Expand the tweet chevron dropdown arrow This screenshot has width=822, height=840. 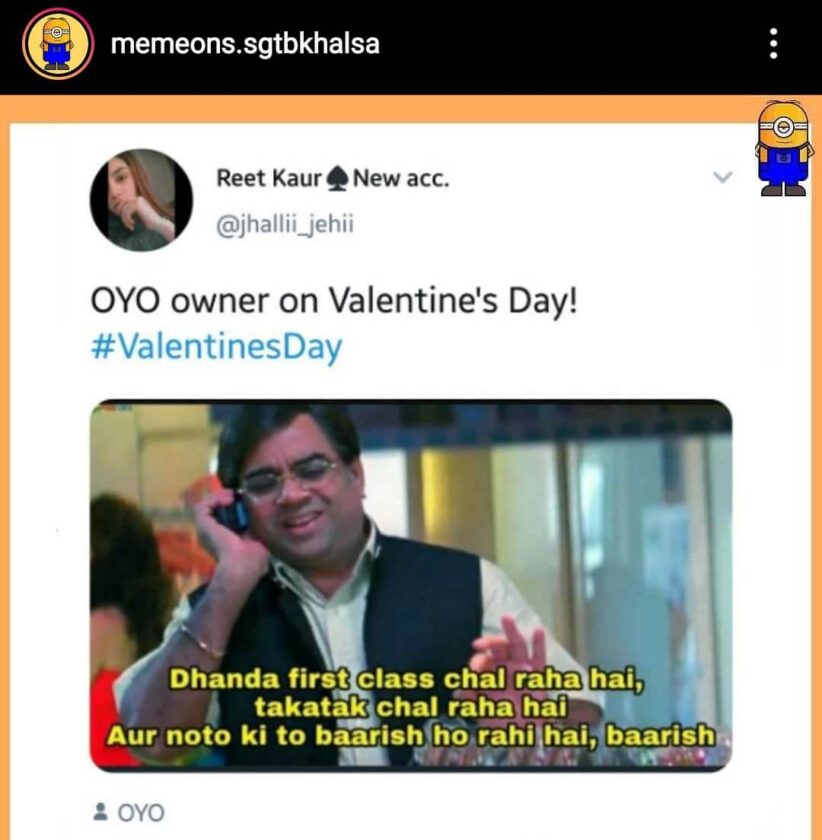coord(723,177)
